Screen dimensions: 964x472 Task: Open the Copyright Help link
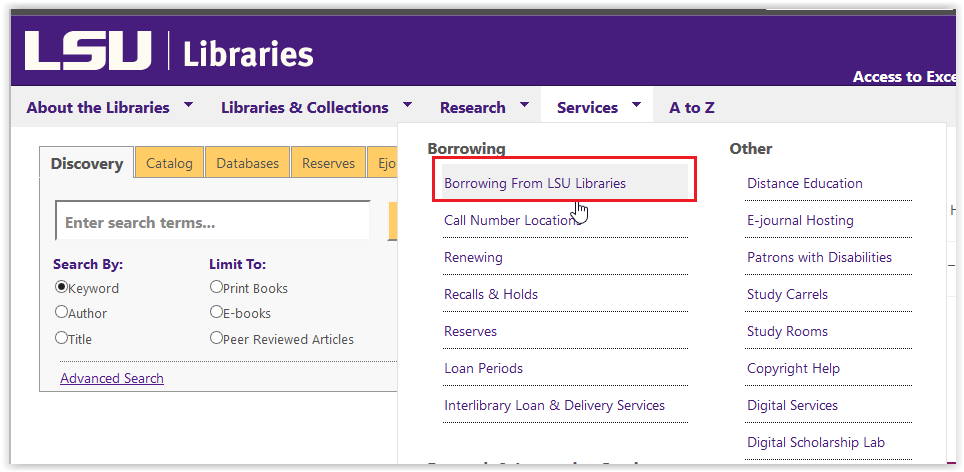point(793,368)
